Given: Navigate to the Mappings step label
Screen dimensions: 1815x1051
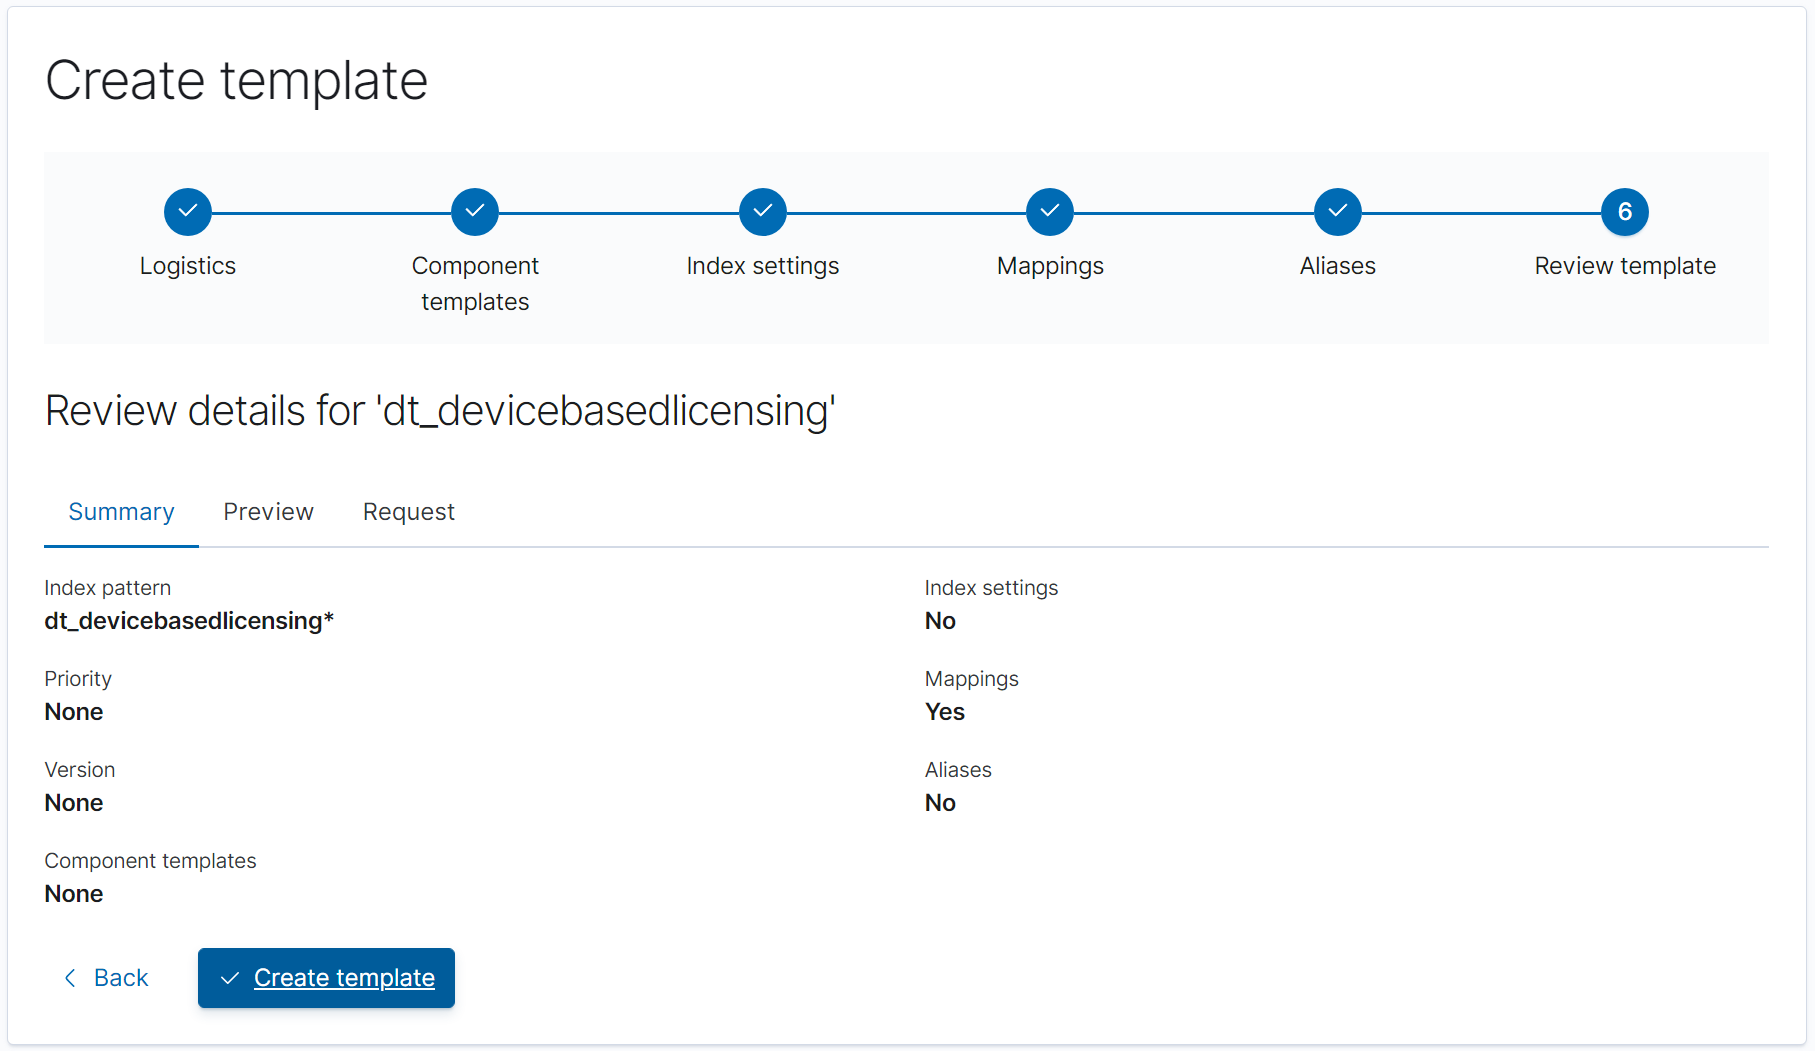Looking at the screenshot, I should point(1050,266).
